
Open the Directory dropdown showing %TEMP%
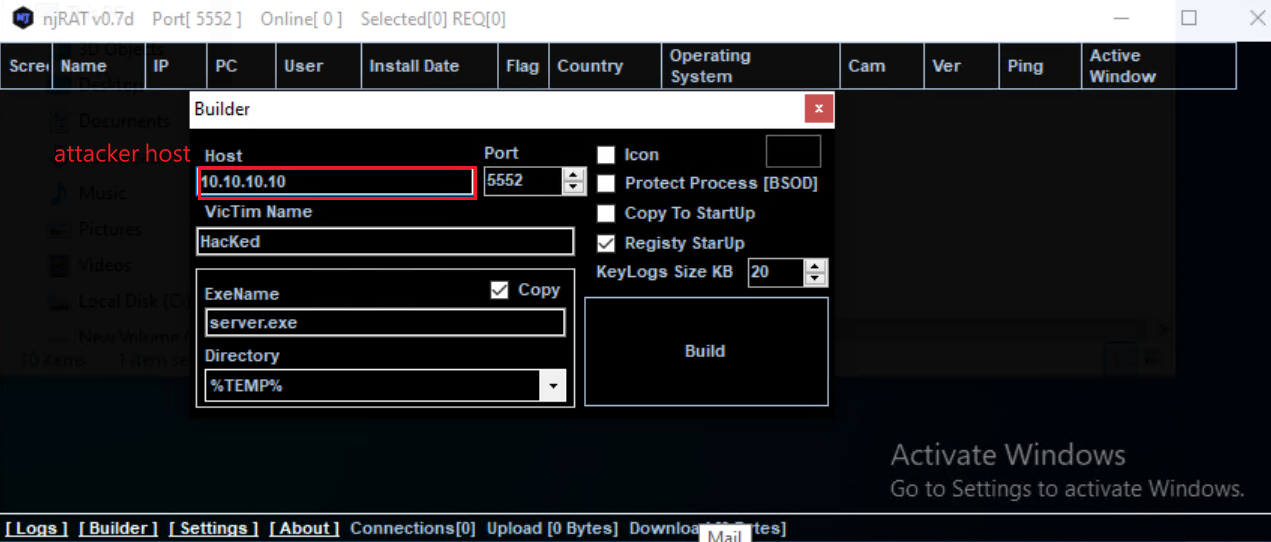[551, 386]
